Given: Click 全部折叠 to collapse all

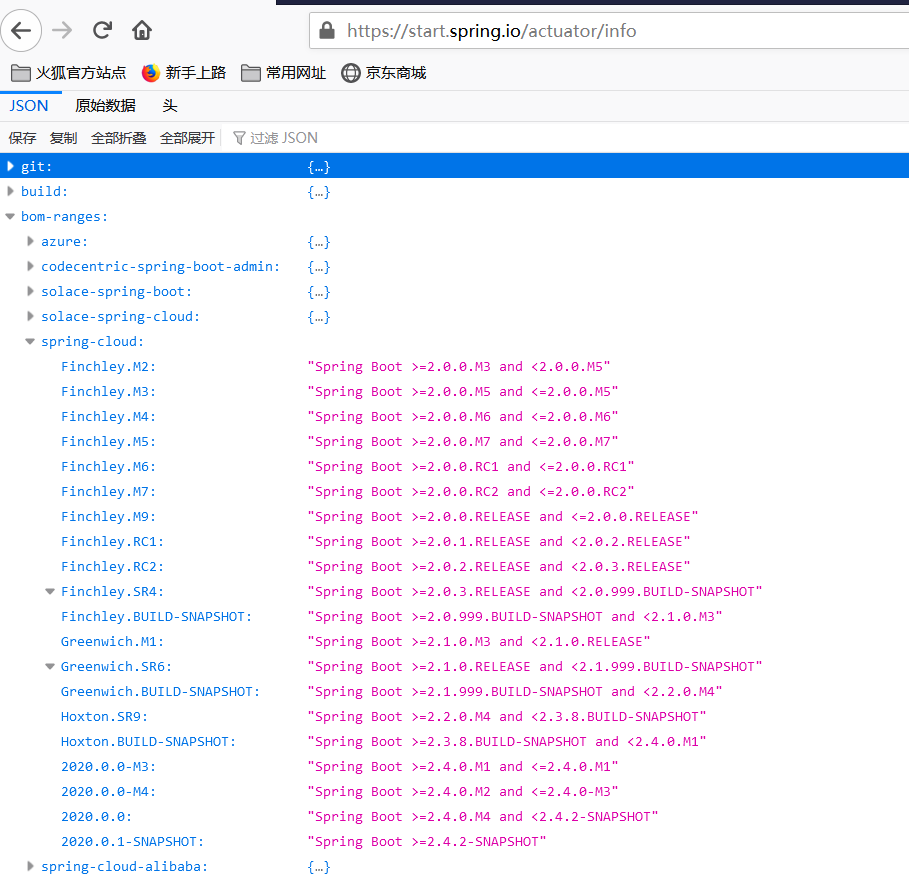Looking at the screenshot, I should [x=118, y=138].
